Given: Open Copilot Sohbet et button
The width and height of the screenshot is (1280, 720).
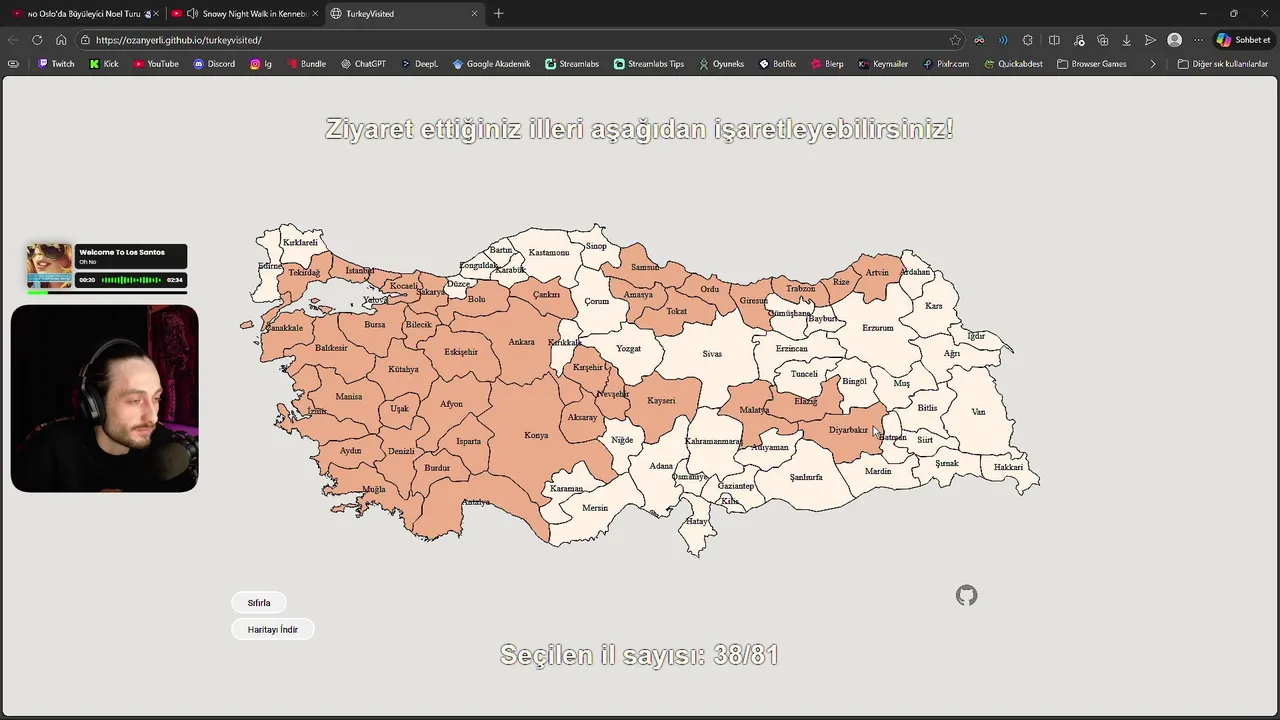Looking at the screenshot, I should click(1243, 40).
